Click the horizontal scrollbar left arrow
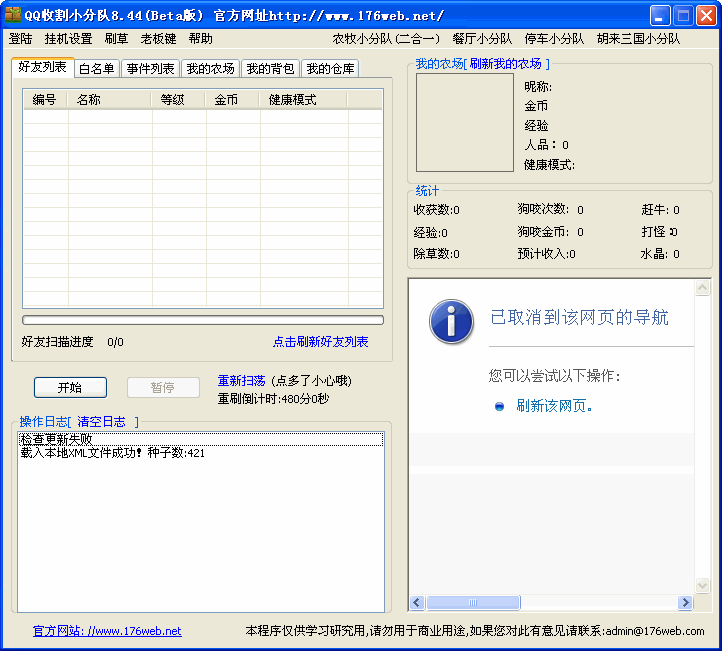This screenshot has width=722, height=651. click(417, 603)
